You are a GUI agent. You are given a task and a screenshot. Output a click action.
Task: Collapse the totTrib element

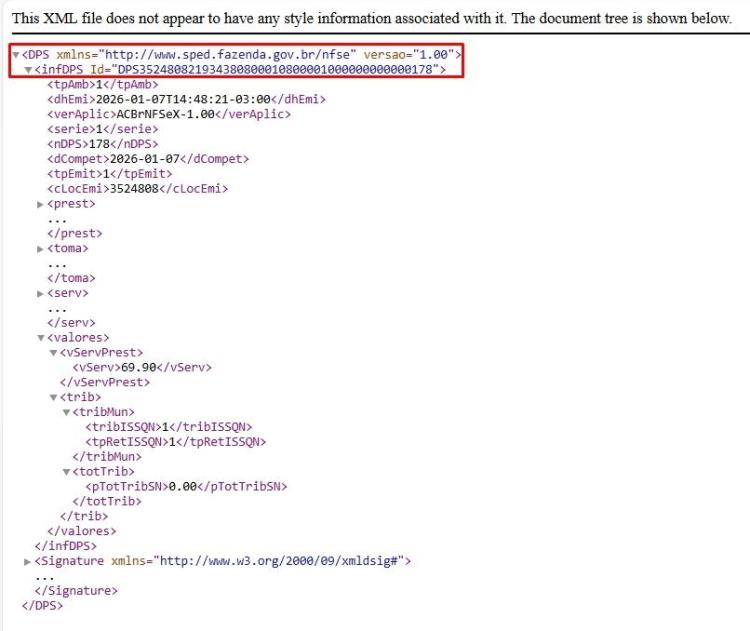tap(66, 472)
